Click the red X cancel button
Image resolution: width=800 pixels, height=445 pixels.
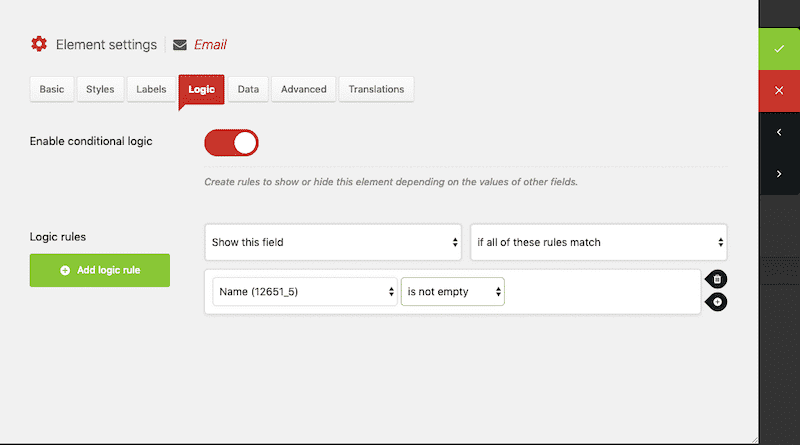point(779,91)
